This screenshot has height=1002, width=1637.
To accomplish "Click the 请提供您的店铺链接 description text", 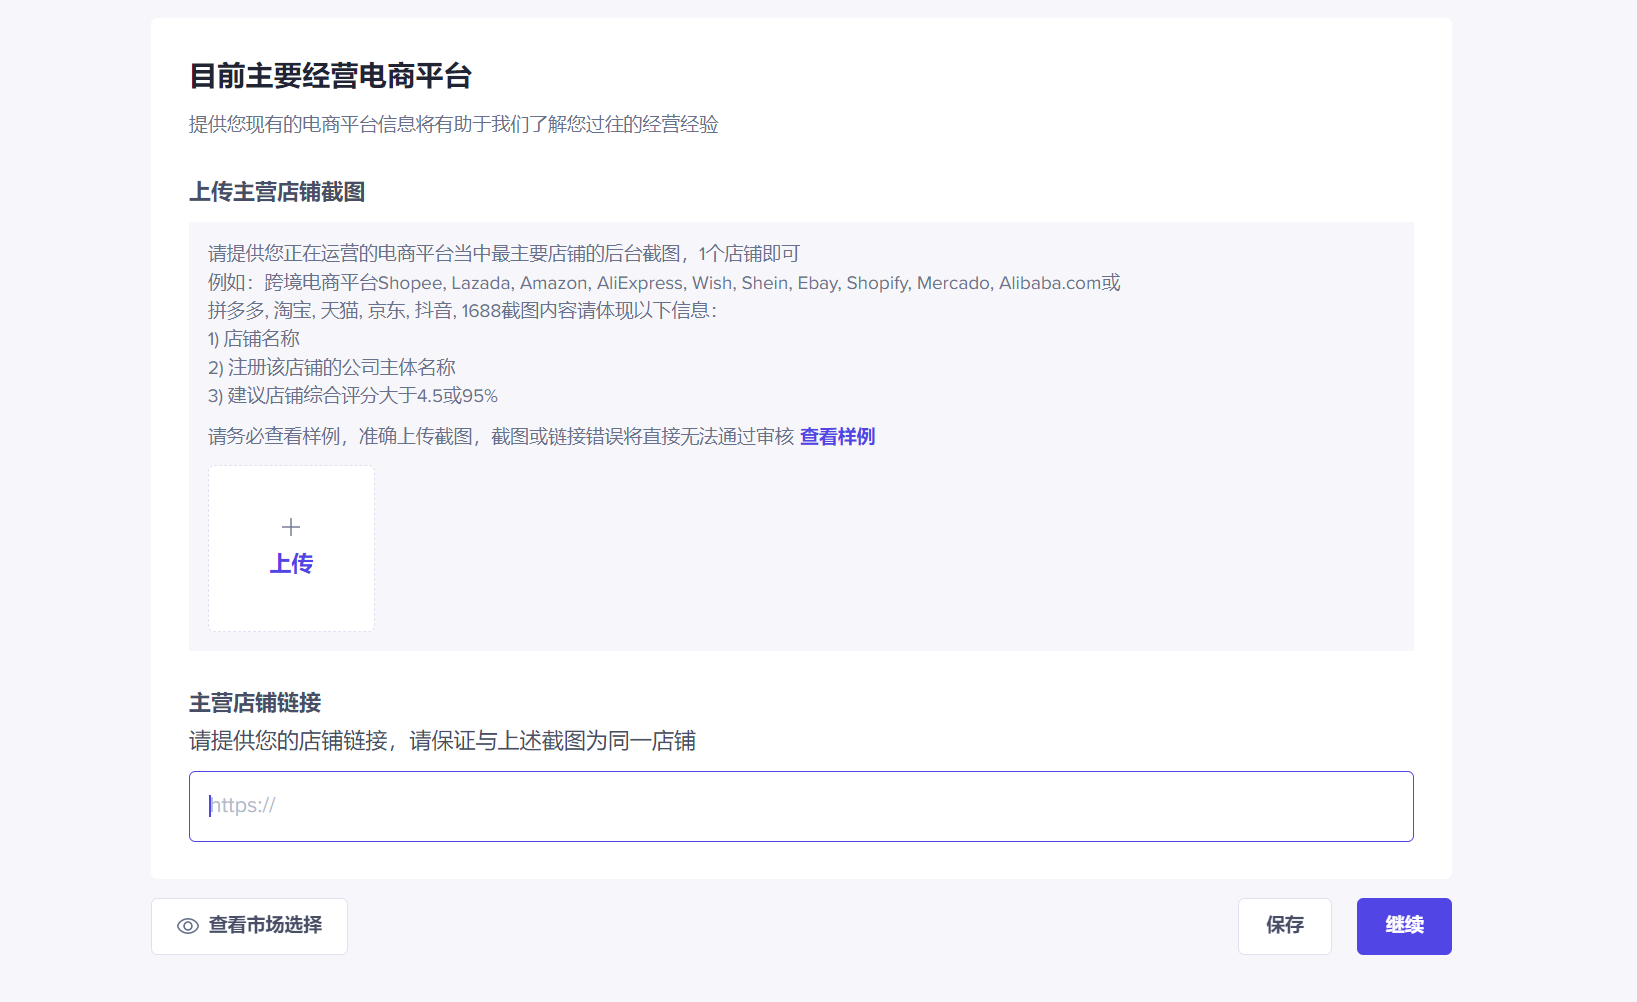I will [x=442, y=741].
